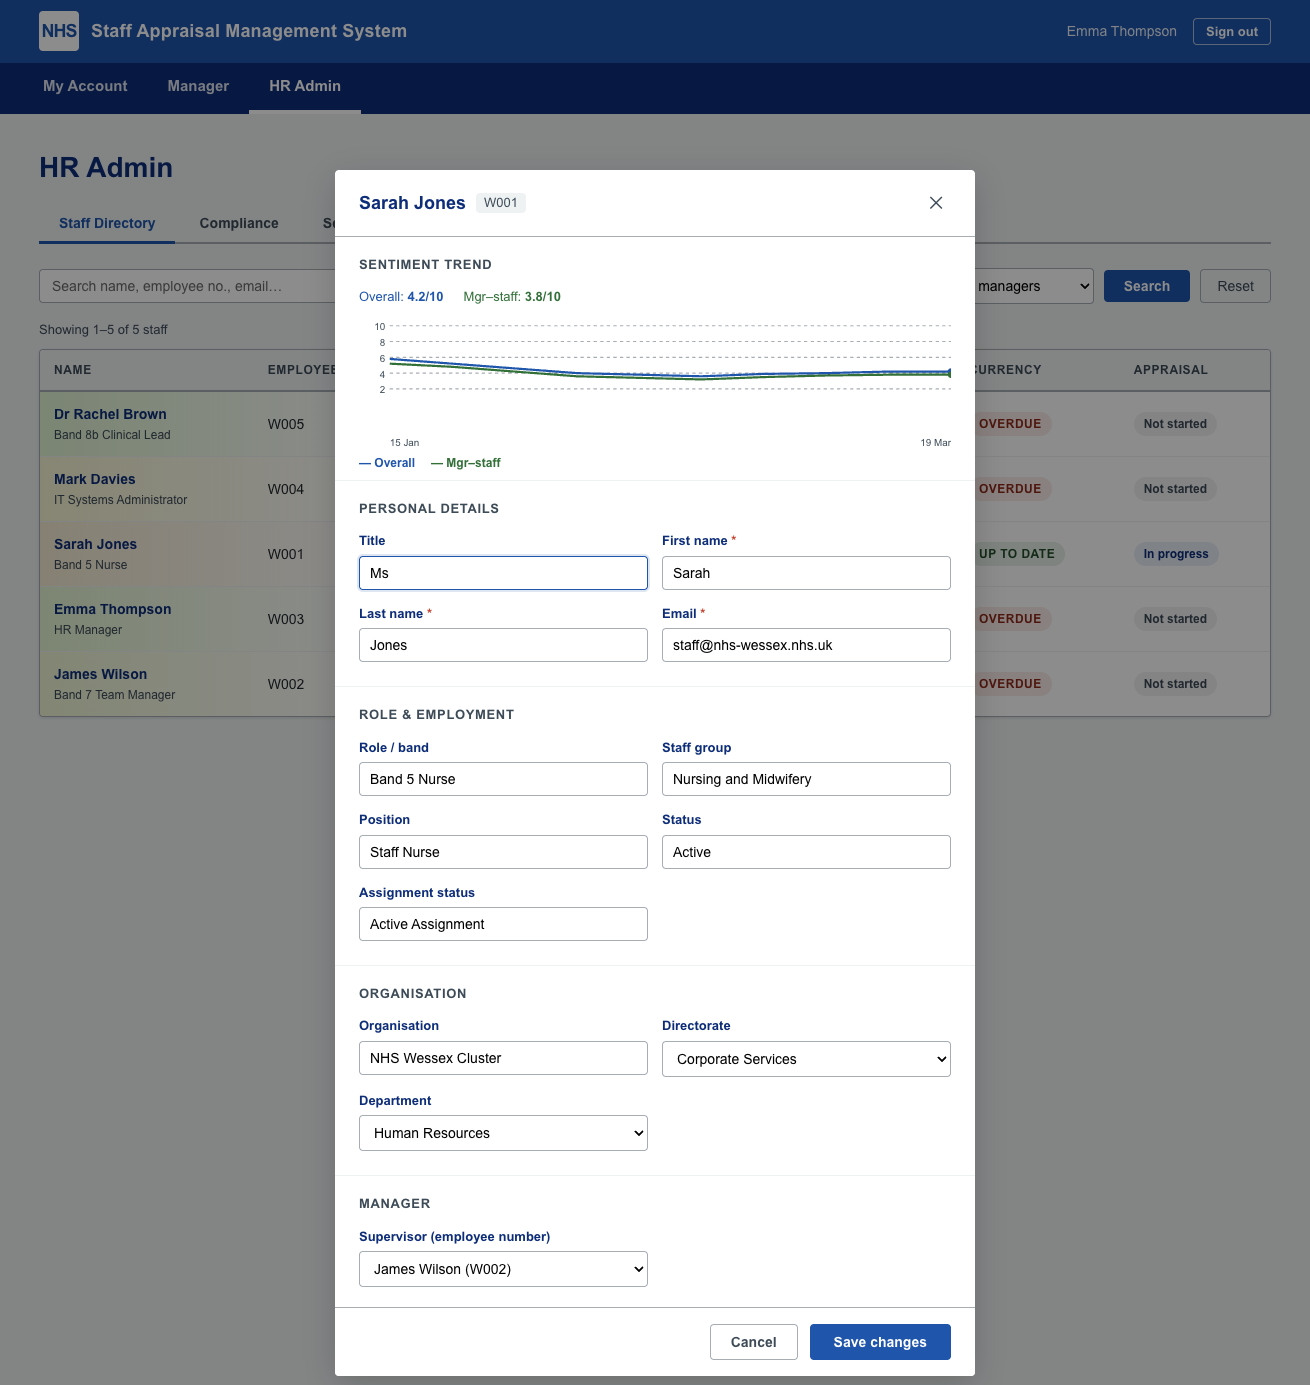This screenshot has width=1310, height=1385.
Task: Click inside the Title input field
Action: click(503, 573)
